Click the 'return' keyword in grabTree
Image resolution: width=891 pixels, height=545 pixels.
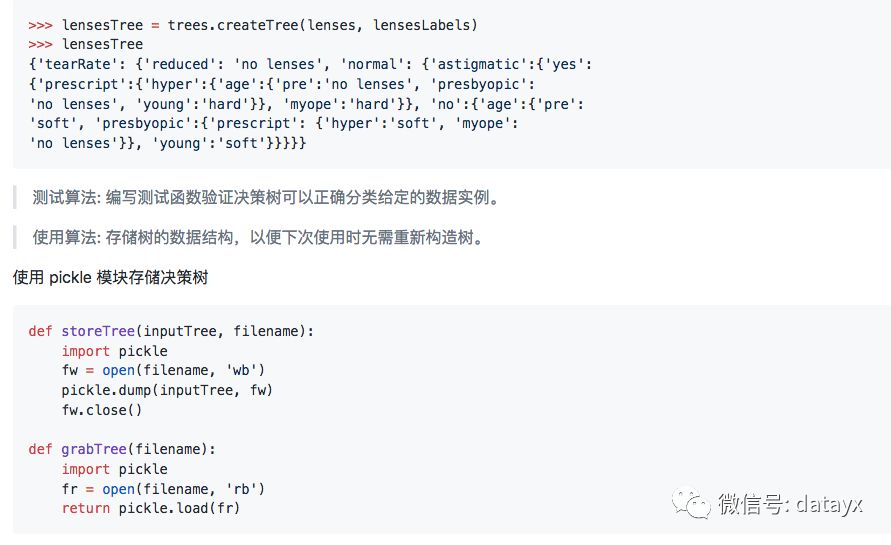point(86,508)
